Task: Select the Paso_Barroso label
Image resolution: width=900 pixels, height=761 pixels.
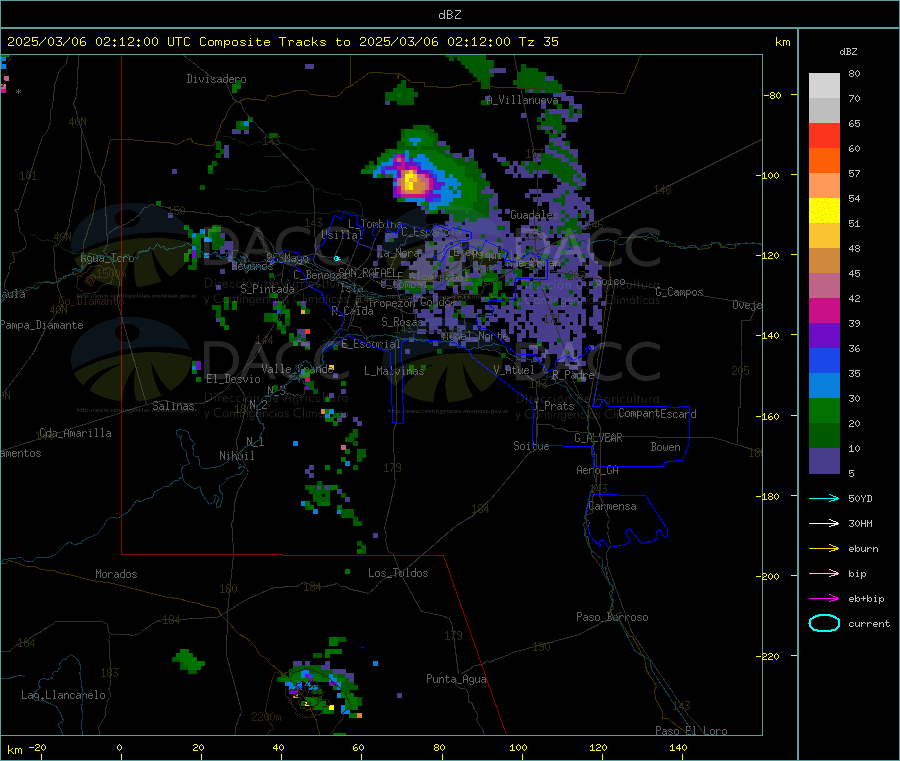Action: pos(612,617)
